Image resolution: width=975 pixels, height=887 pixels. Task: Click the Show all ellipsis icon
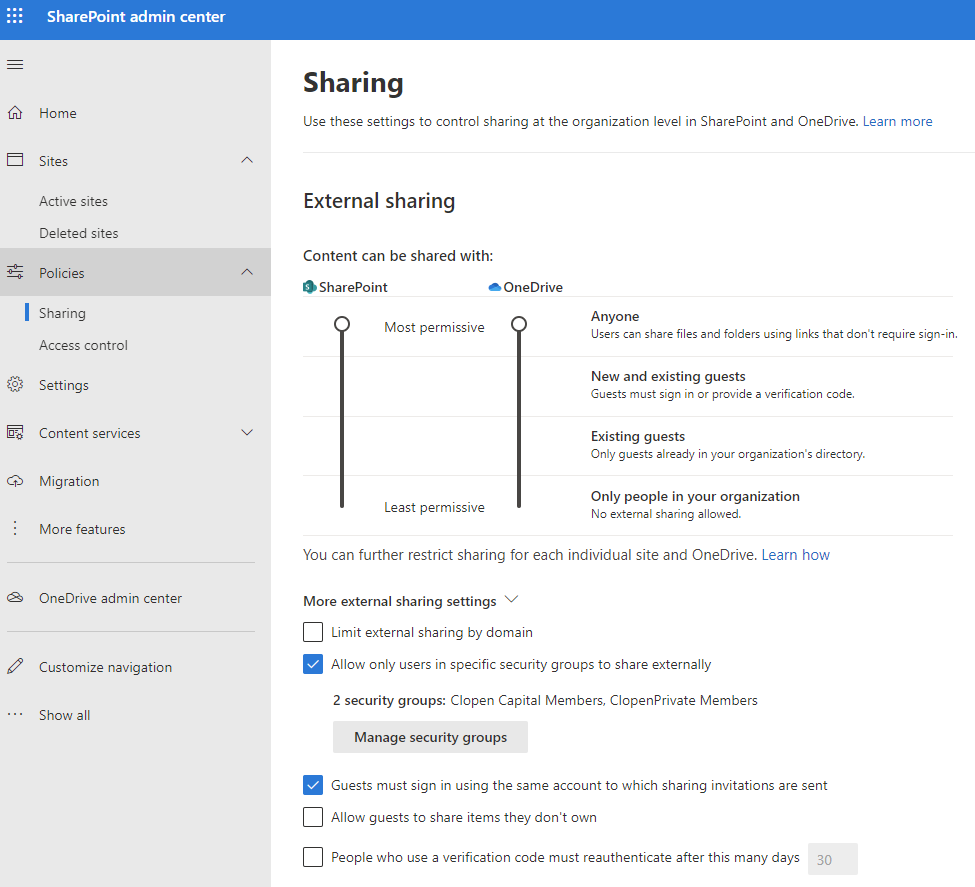(15, 714)
